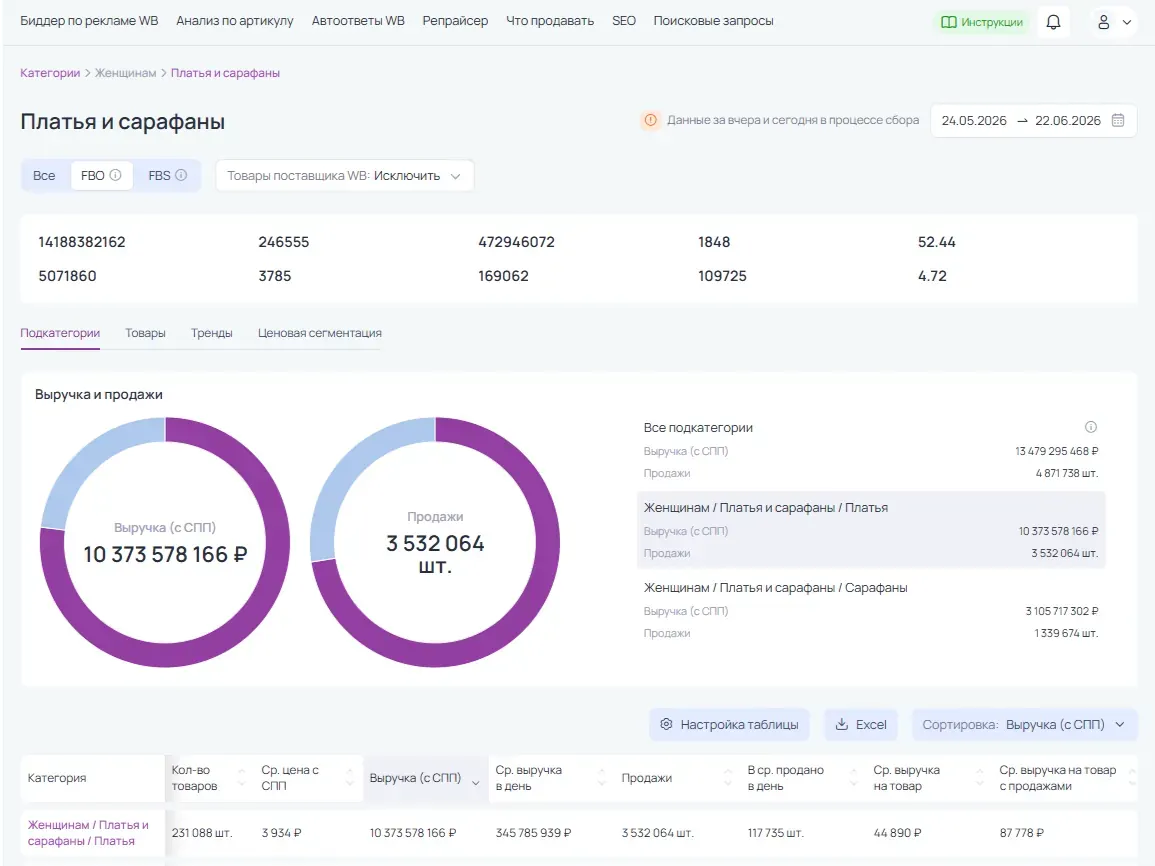Open Анализ по артикулу menu
Viewport: 1155px width, 866px height.
234,21
